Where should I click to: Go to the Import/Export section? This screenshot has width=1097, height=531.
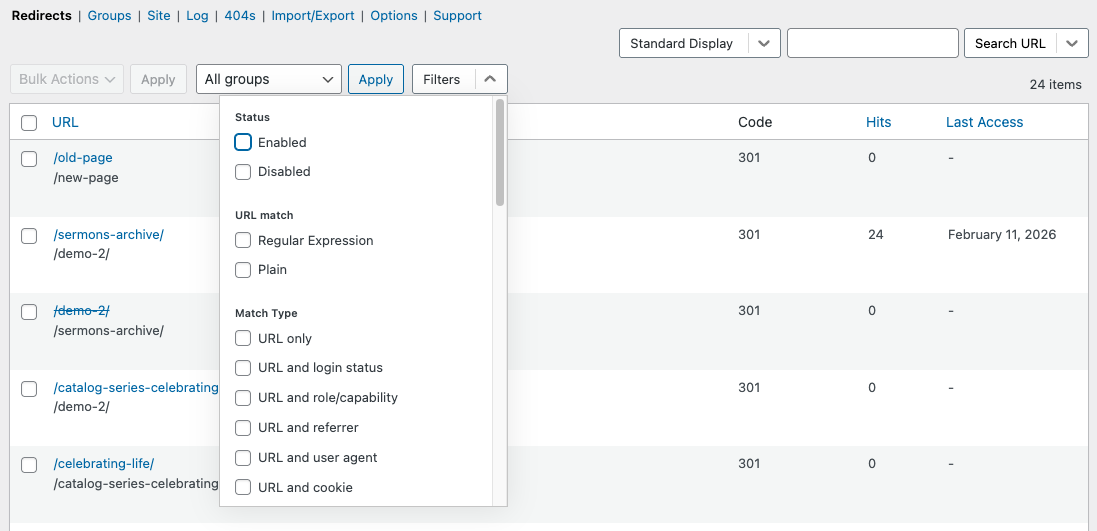[313, 16]
